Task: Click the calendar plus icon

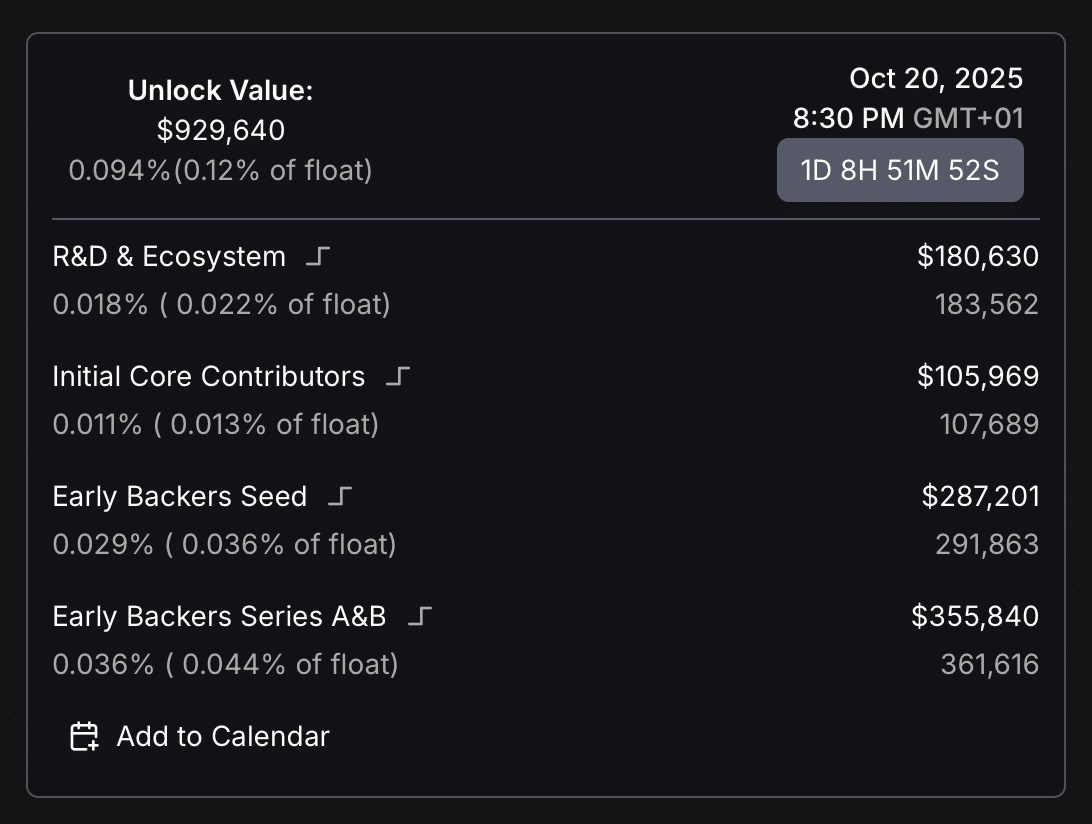Action: pos(84,736)
